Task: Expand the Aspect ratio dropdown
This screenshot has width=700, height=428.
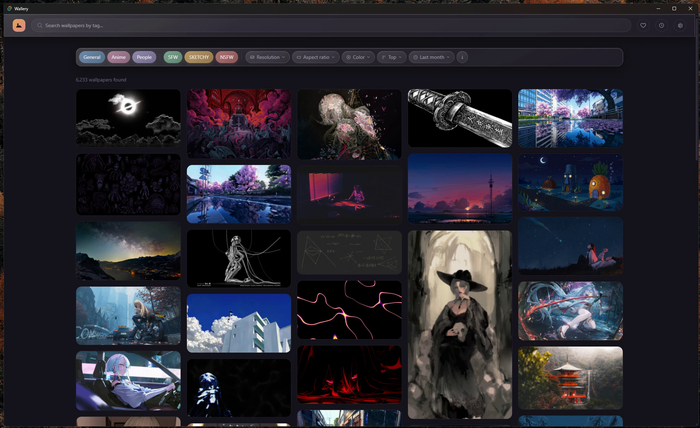Action: point(316,57)
